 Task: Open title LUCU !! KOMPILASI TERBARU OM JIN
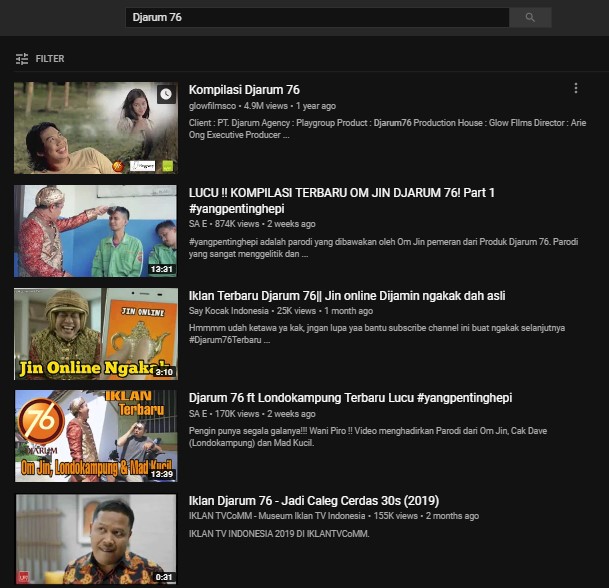point(341,200)
